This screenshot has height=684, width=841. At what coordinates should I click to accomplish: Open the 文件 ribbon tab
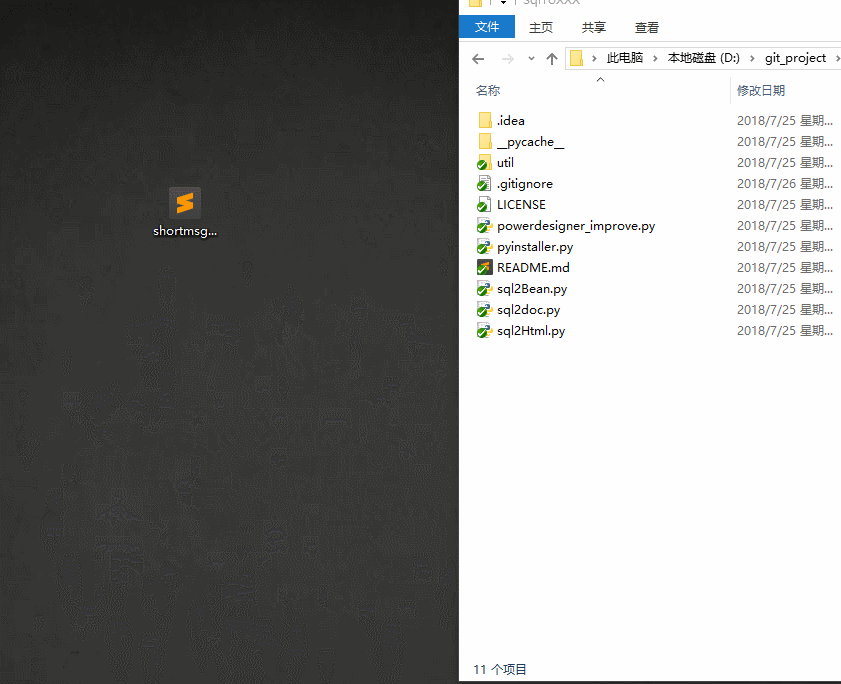click(x=487, y=27)
